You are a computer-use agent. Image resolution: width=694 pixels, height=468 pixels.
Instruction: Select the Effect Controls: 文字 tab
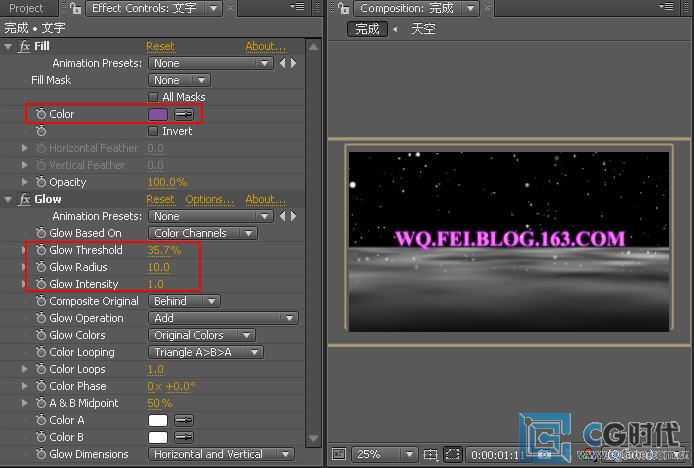(x=153, y=8)
